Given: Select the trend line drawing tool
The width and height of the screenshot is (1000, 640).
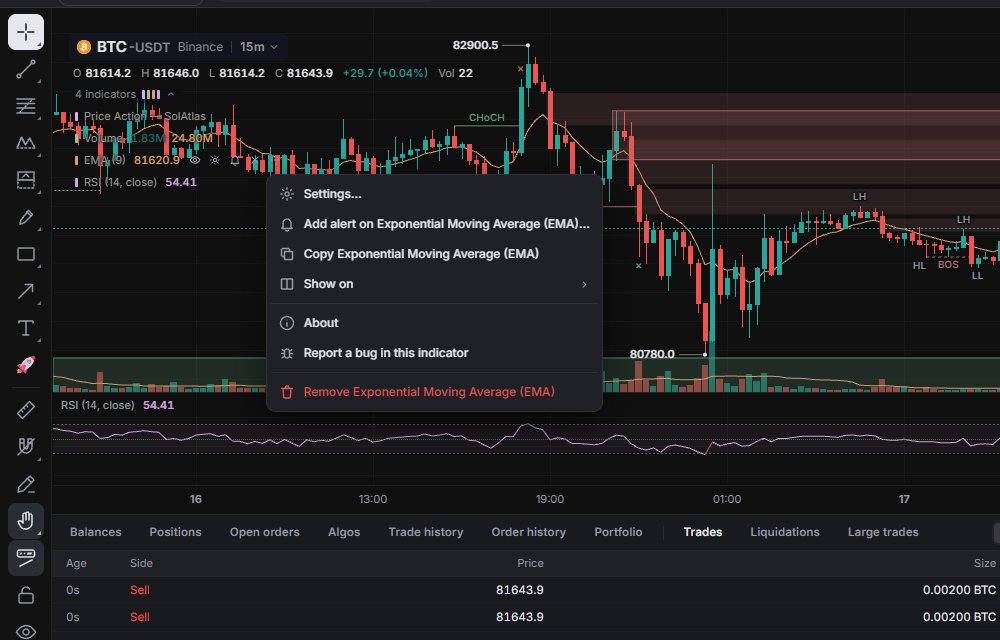Looking at the screenshot, I should 26,69.
